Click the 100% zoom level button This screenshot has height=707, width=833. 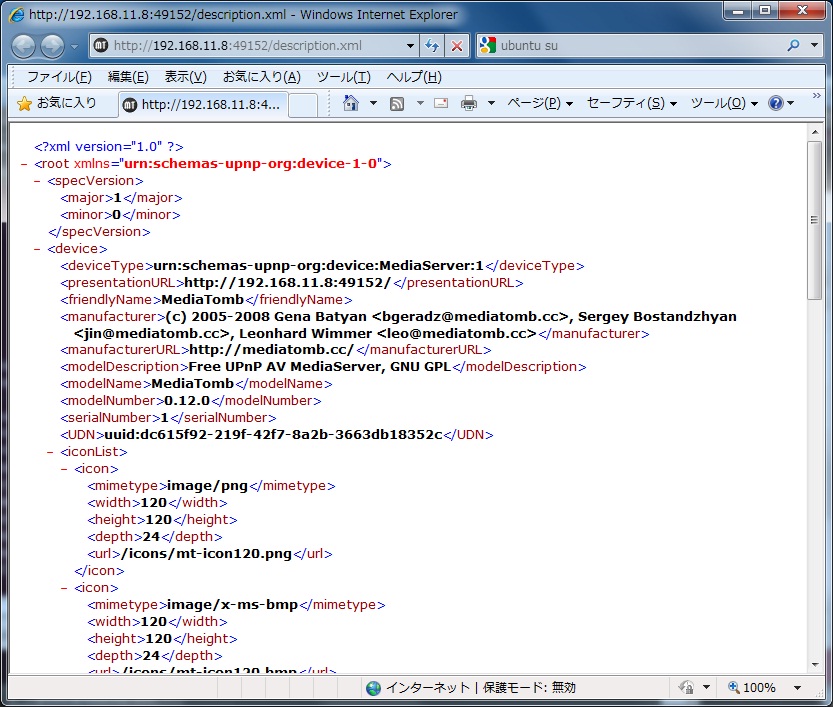coord(752,688)
